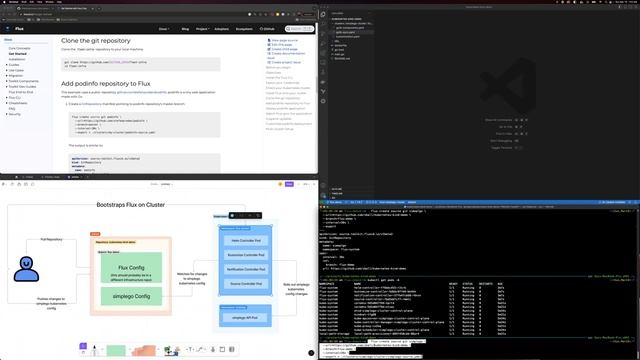Click the 'Bootstraps Flux on Cluster' title text
Screen dimensions: 640x360
131,205
